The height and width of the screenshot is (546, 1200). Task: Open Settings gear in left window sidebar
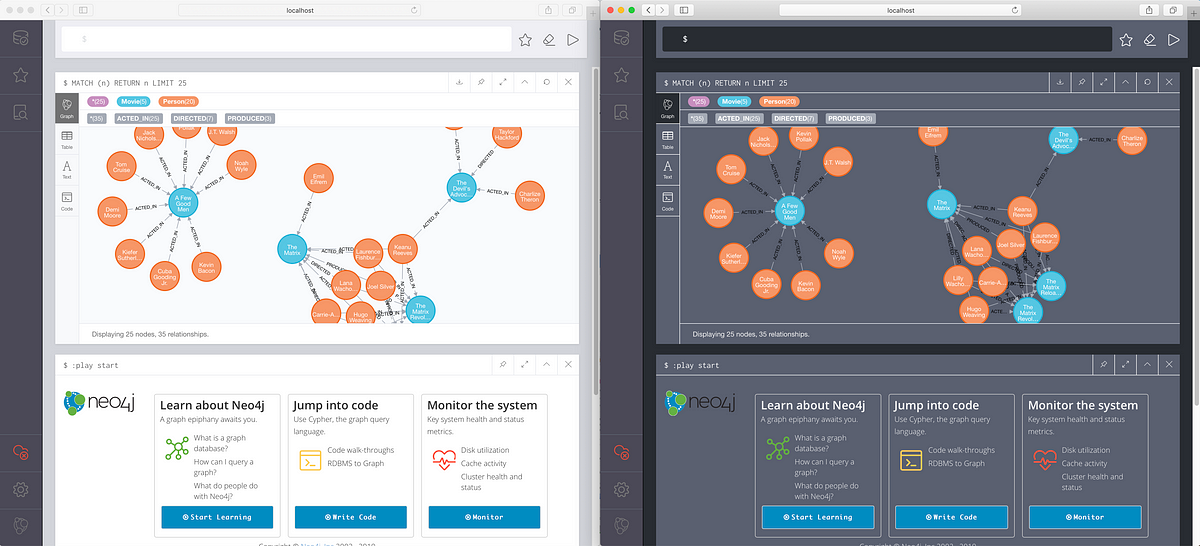pyautogui.click(x=21, y=490)
